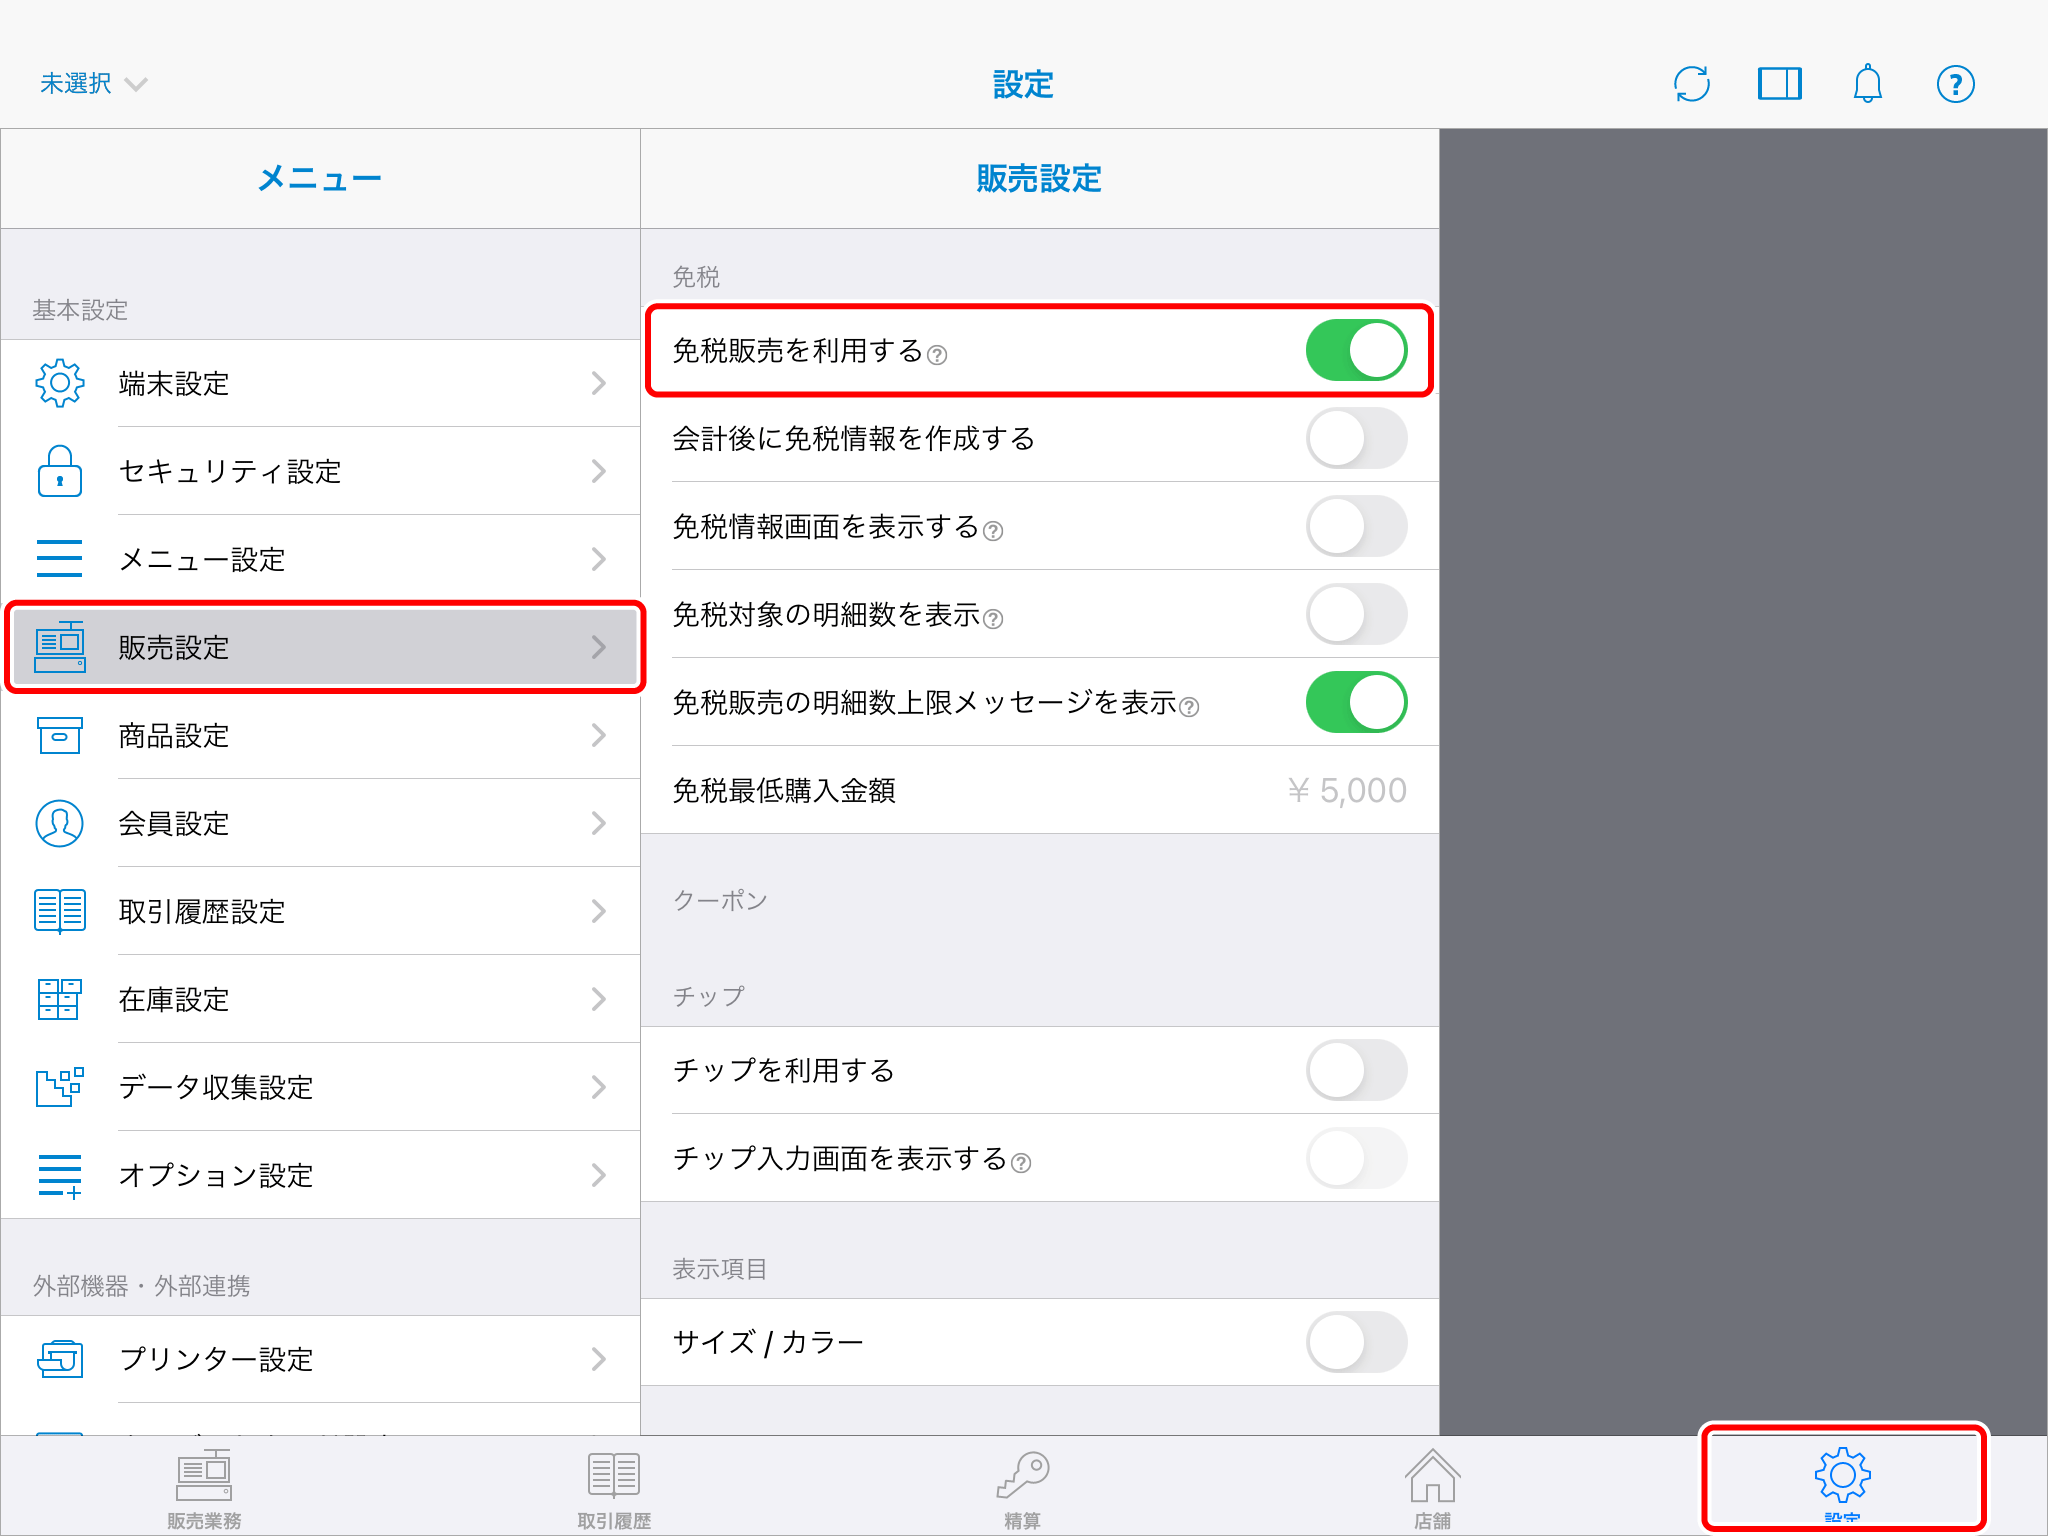Open the オプション設定 menu row
2048x1536 pixels.
coord(320,1175)
